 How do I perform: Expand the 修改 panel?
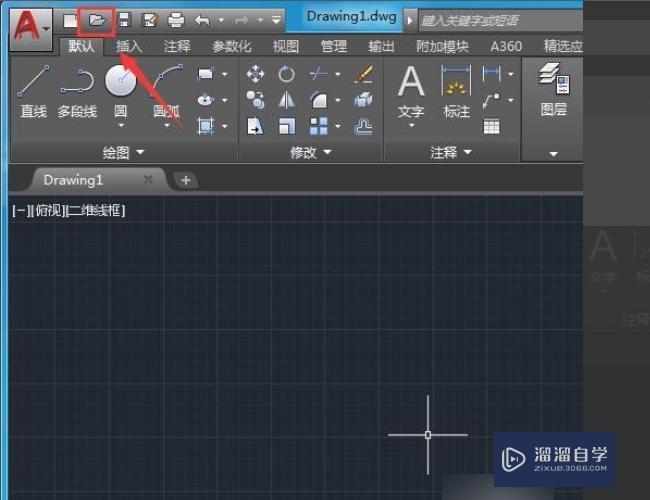[x=310, y=153]
